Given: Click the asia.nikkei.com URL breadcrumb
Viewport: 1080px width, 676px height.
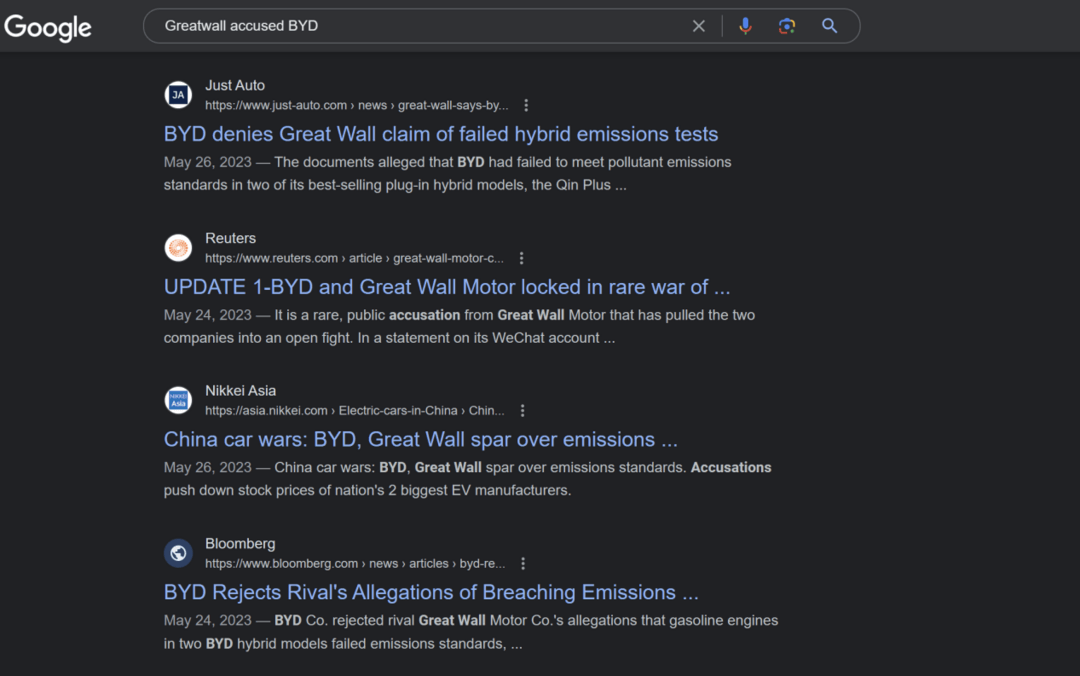Looking at the screenshot, I should point(355,411).
